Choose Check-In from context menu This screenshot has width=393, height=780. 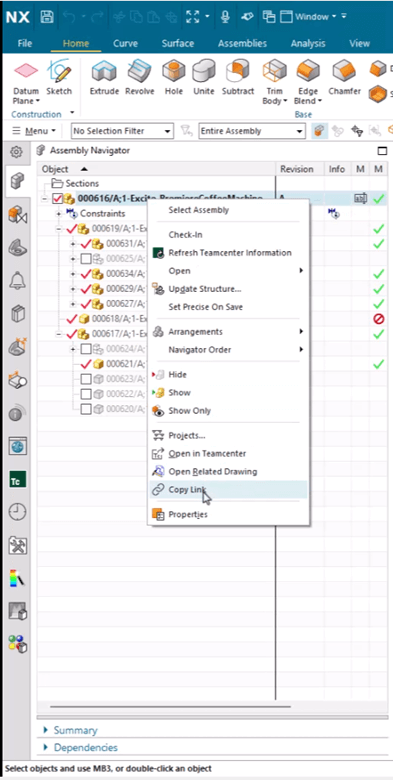229,234
